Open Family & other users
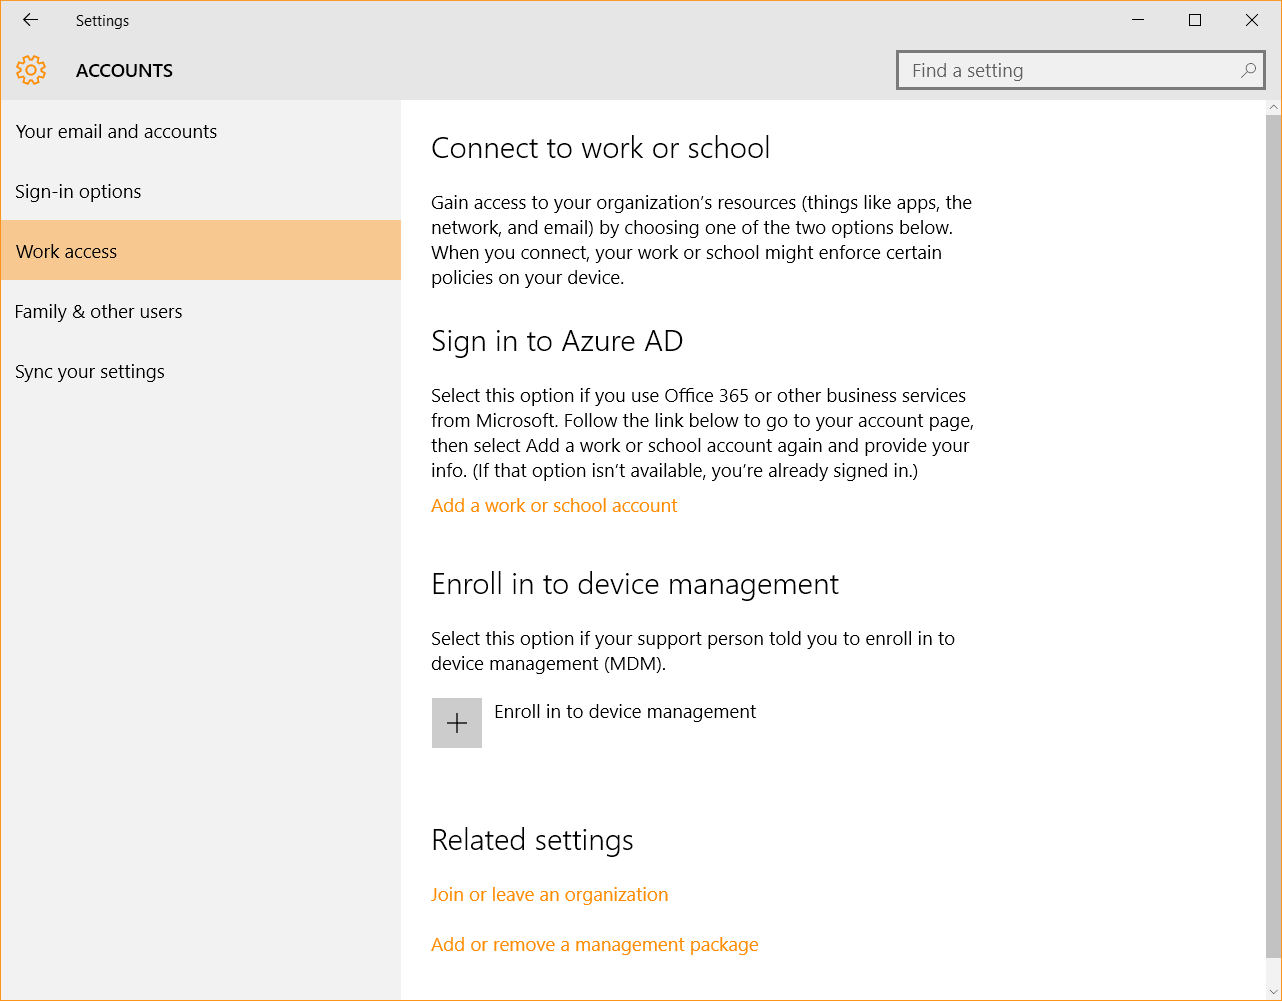The width and height of the screenshot is (1282, 1001). (200, 311)
